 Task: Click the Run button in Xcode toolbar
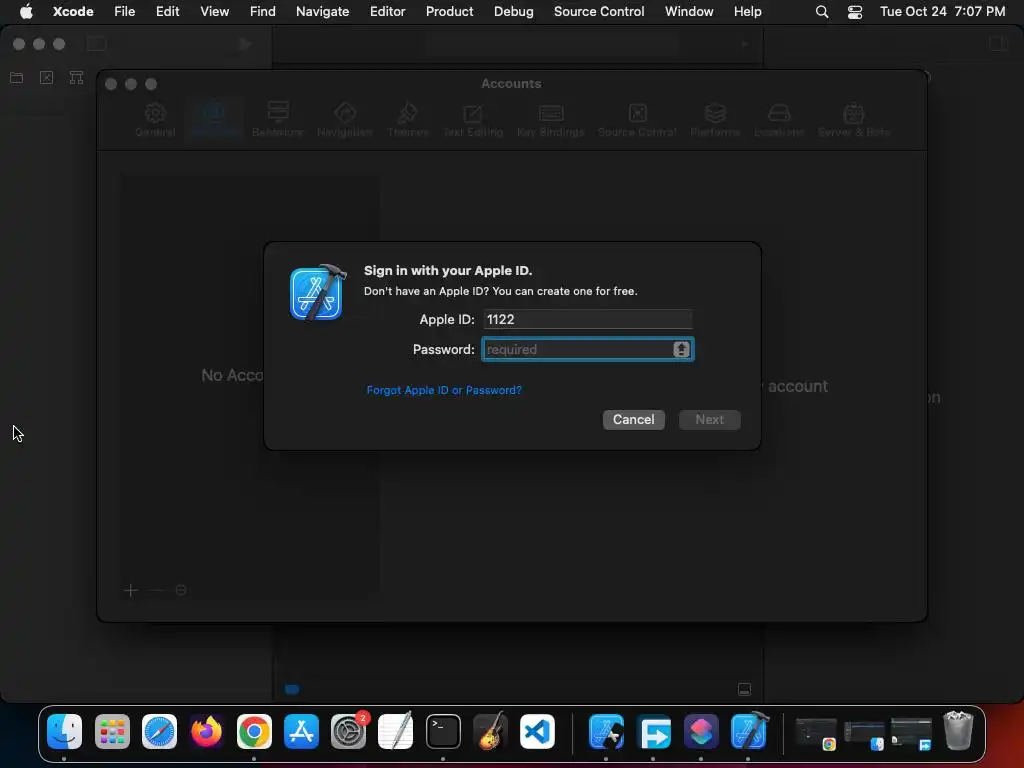pos(245,44)
